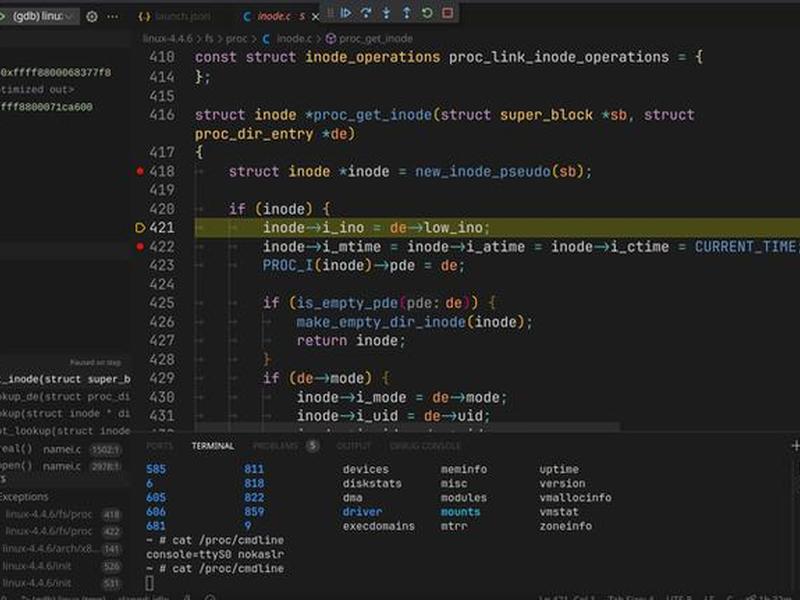The image size is (800, 600).
Task: Switch to the launch.json editor tab
Action: click(x=174, y=16)
